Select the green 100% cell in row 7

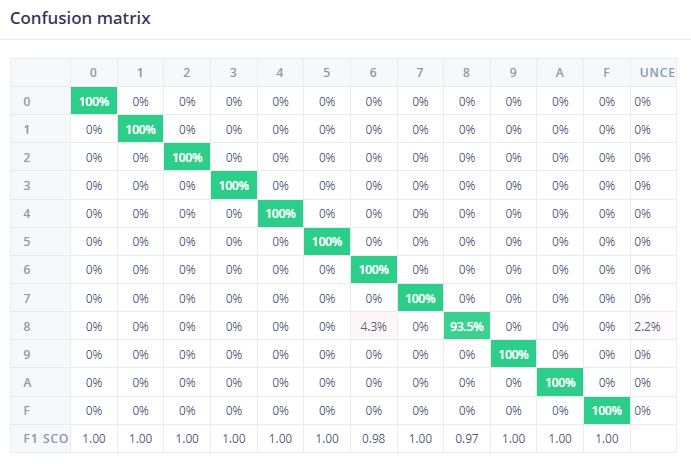pos(420,298)
